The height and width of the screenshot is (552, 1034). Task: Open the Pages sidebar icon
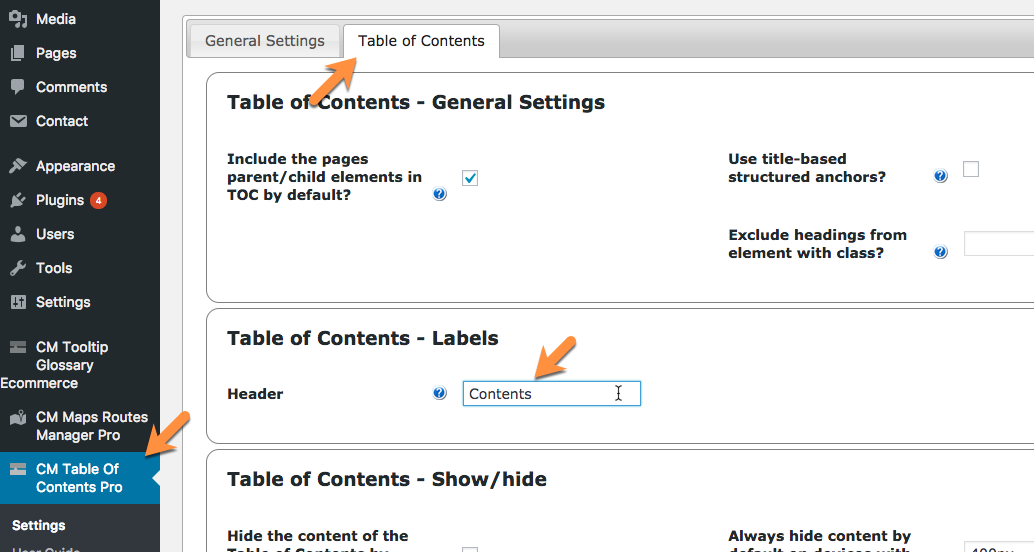[x=18, y=53]
